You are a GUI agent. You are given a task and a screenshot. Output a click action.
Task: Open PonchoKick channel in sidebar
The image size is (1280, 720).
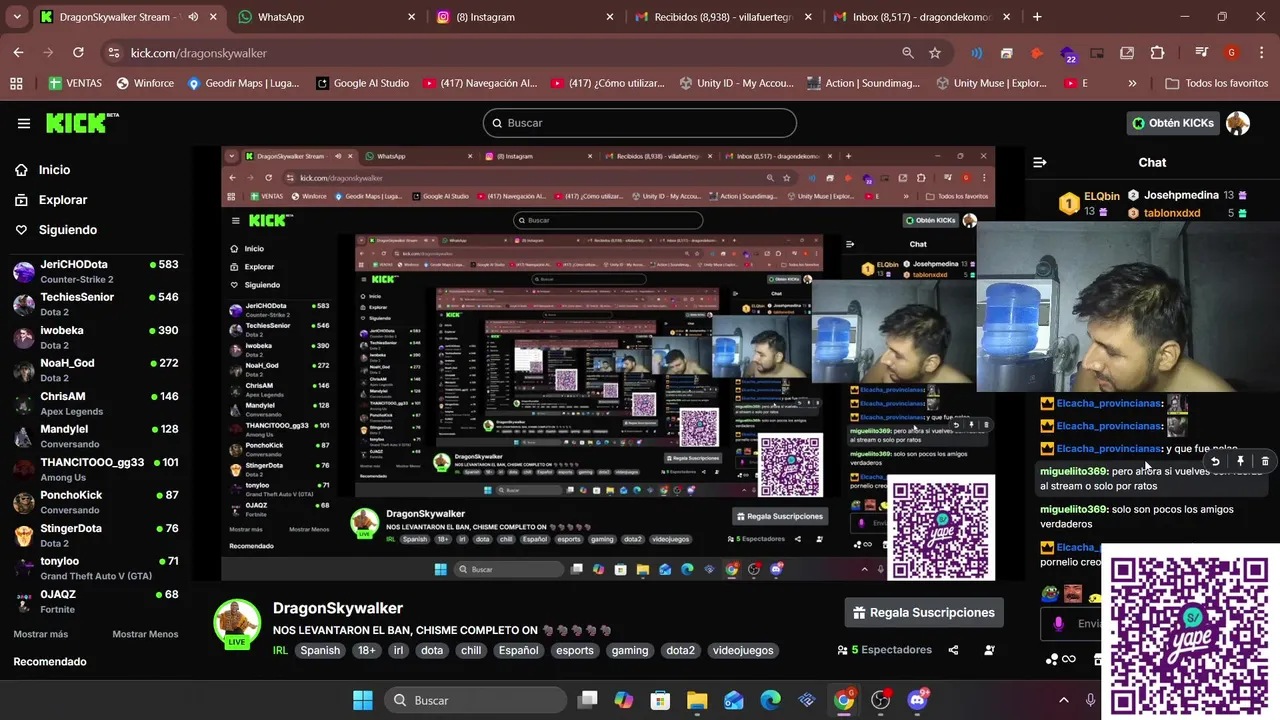pos(95,502)
